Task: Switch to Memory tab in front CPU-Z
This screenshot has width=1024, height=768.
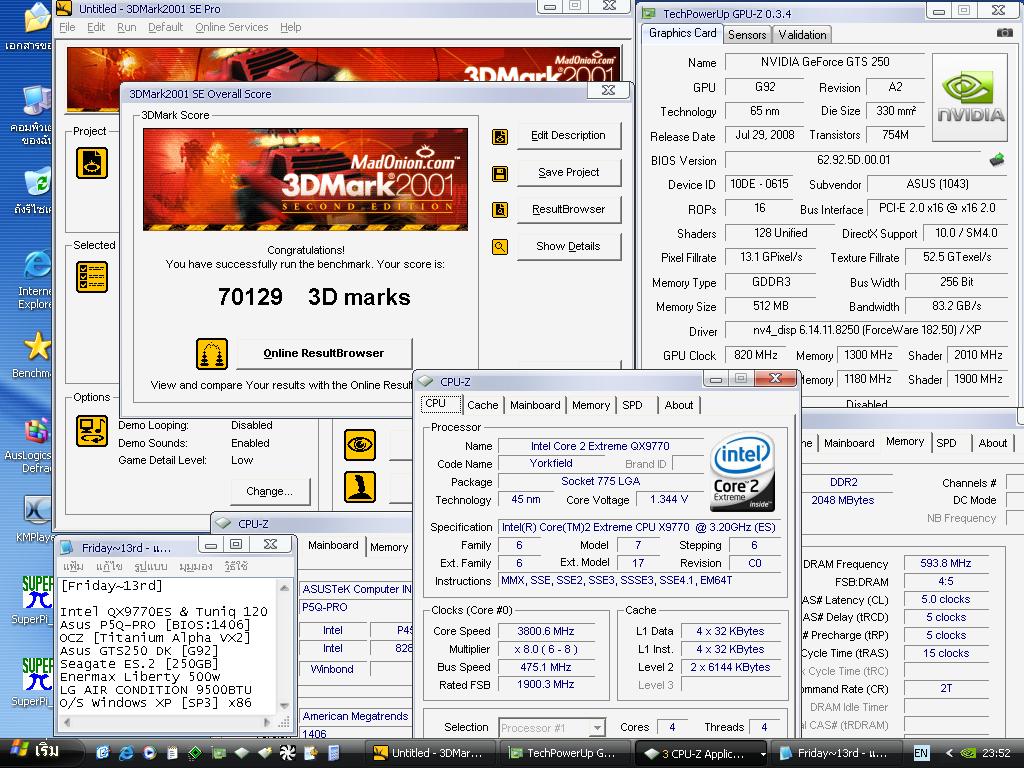Action: click(x=591, y=405)
